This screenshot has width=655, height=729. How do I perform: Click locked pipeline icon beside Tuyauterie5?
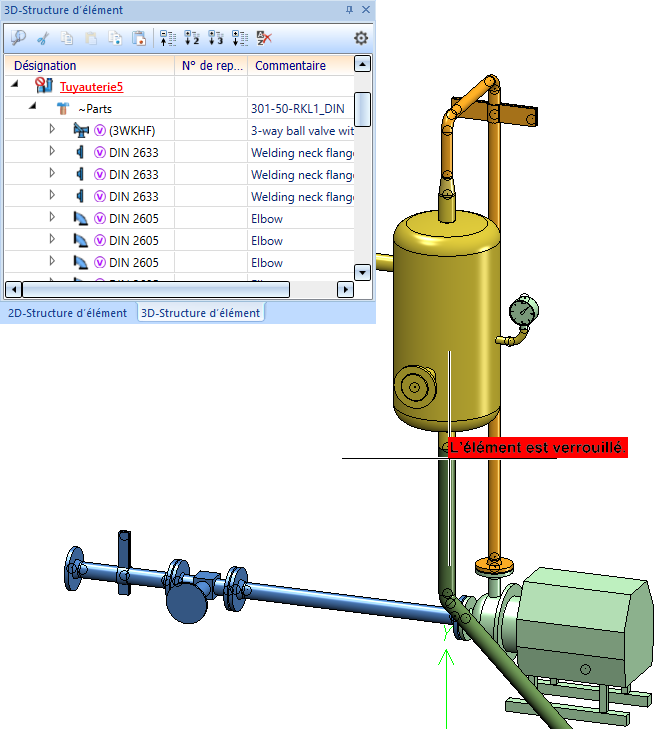tap(44, 86)
